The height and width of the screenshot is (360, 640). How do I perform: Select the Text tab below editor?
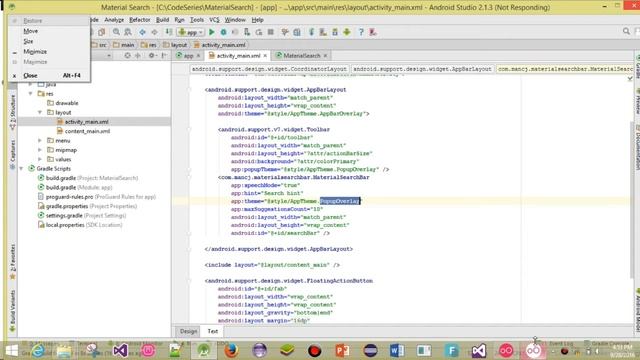pos(213,331)
